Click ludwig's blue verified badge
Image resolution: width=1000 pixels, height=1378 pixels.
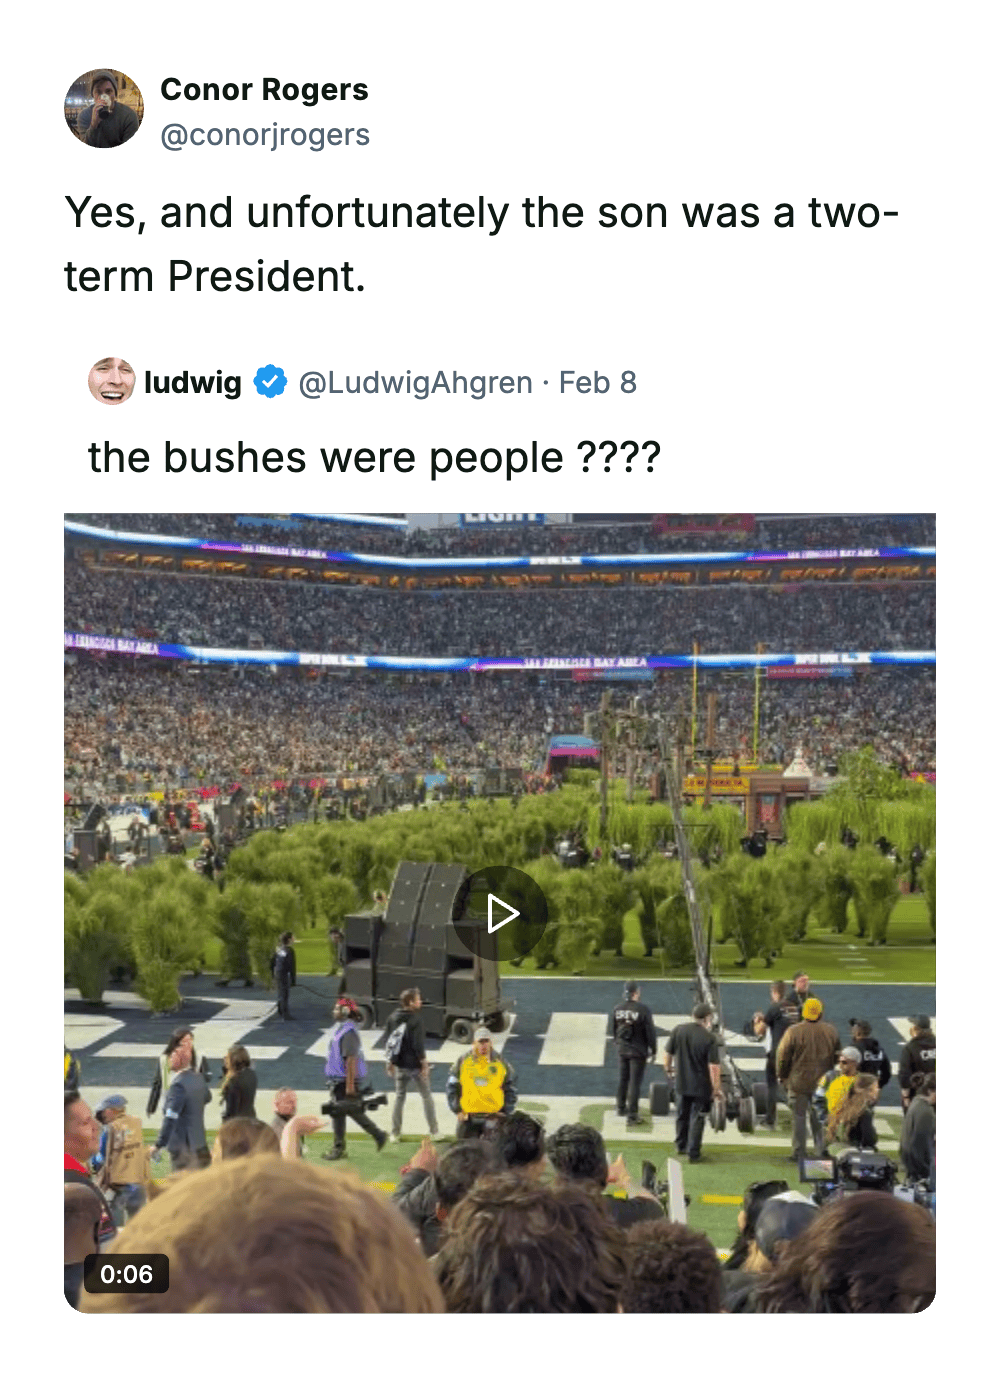click(x=270, y=382)
